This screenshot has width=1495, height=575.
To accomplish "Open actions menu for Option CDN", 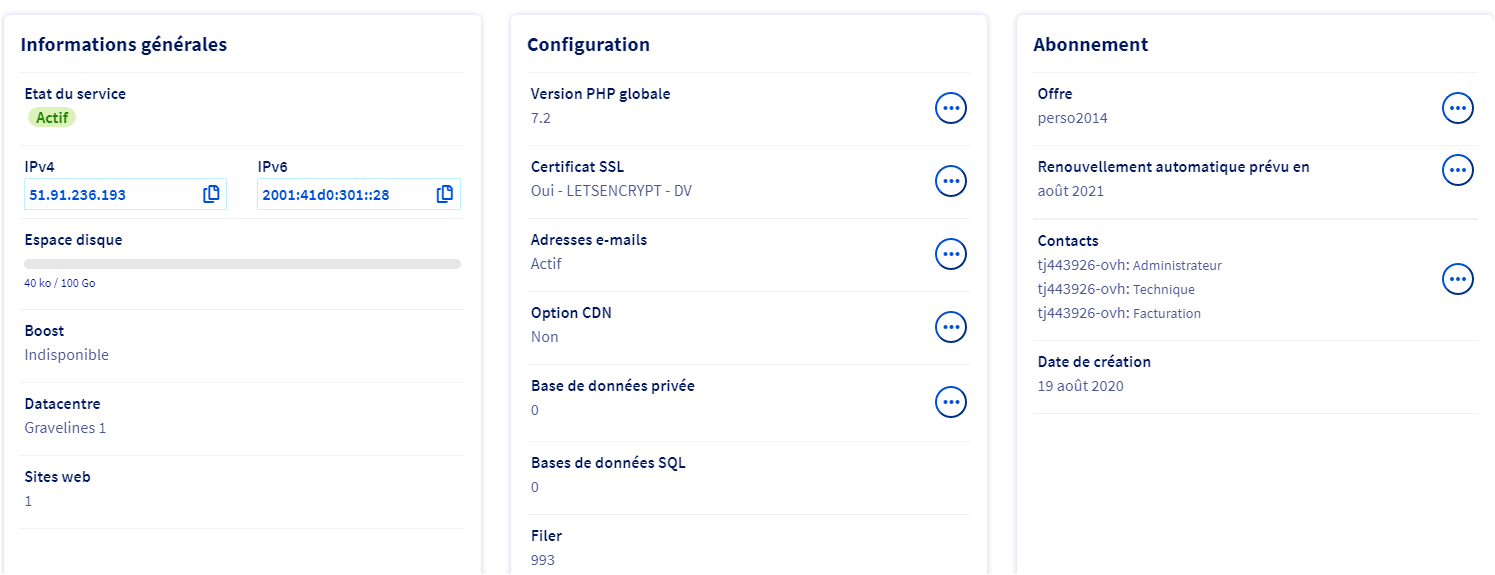I will point(951,327).
